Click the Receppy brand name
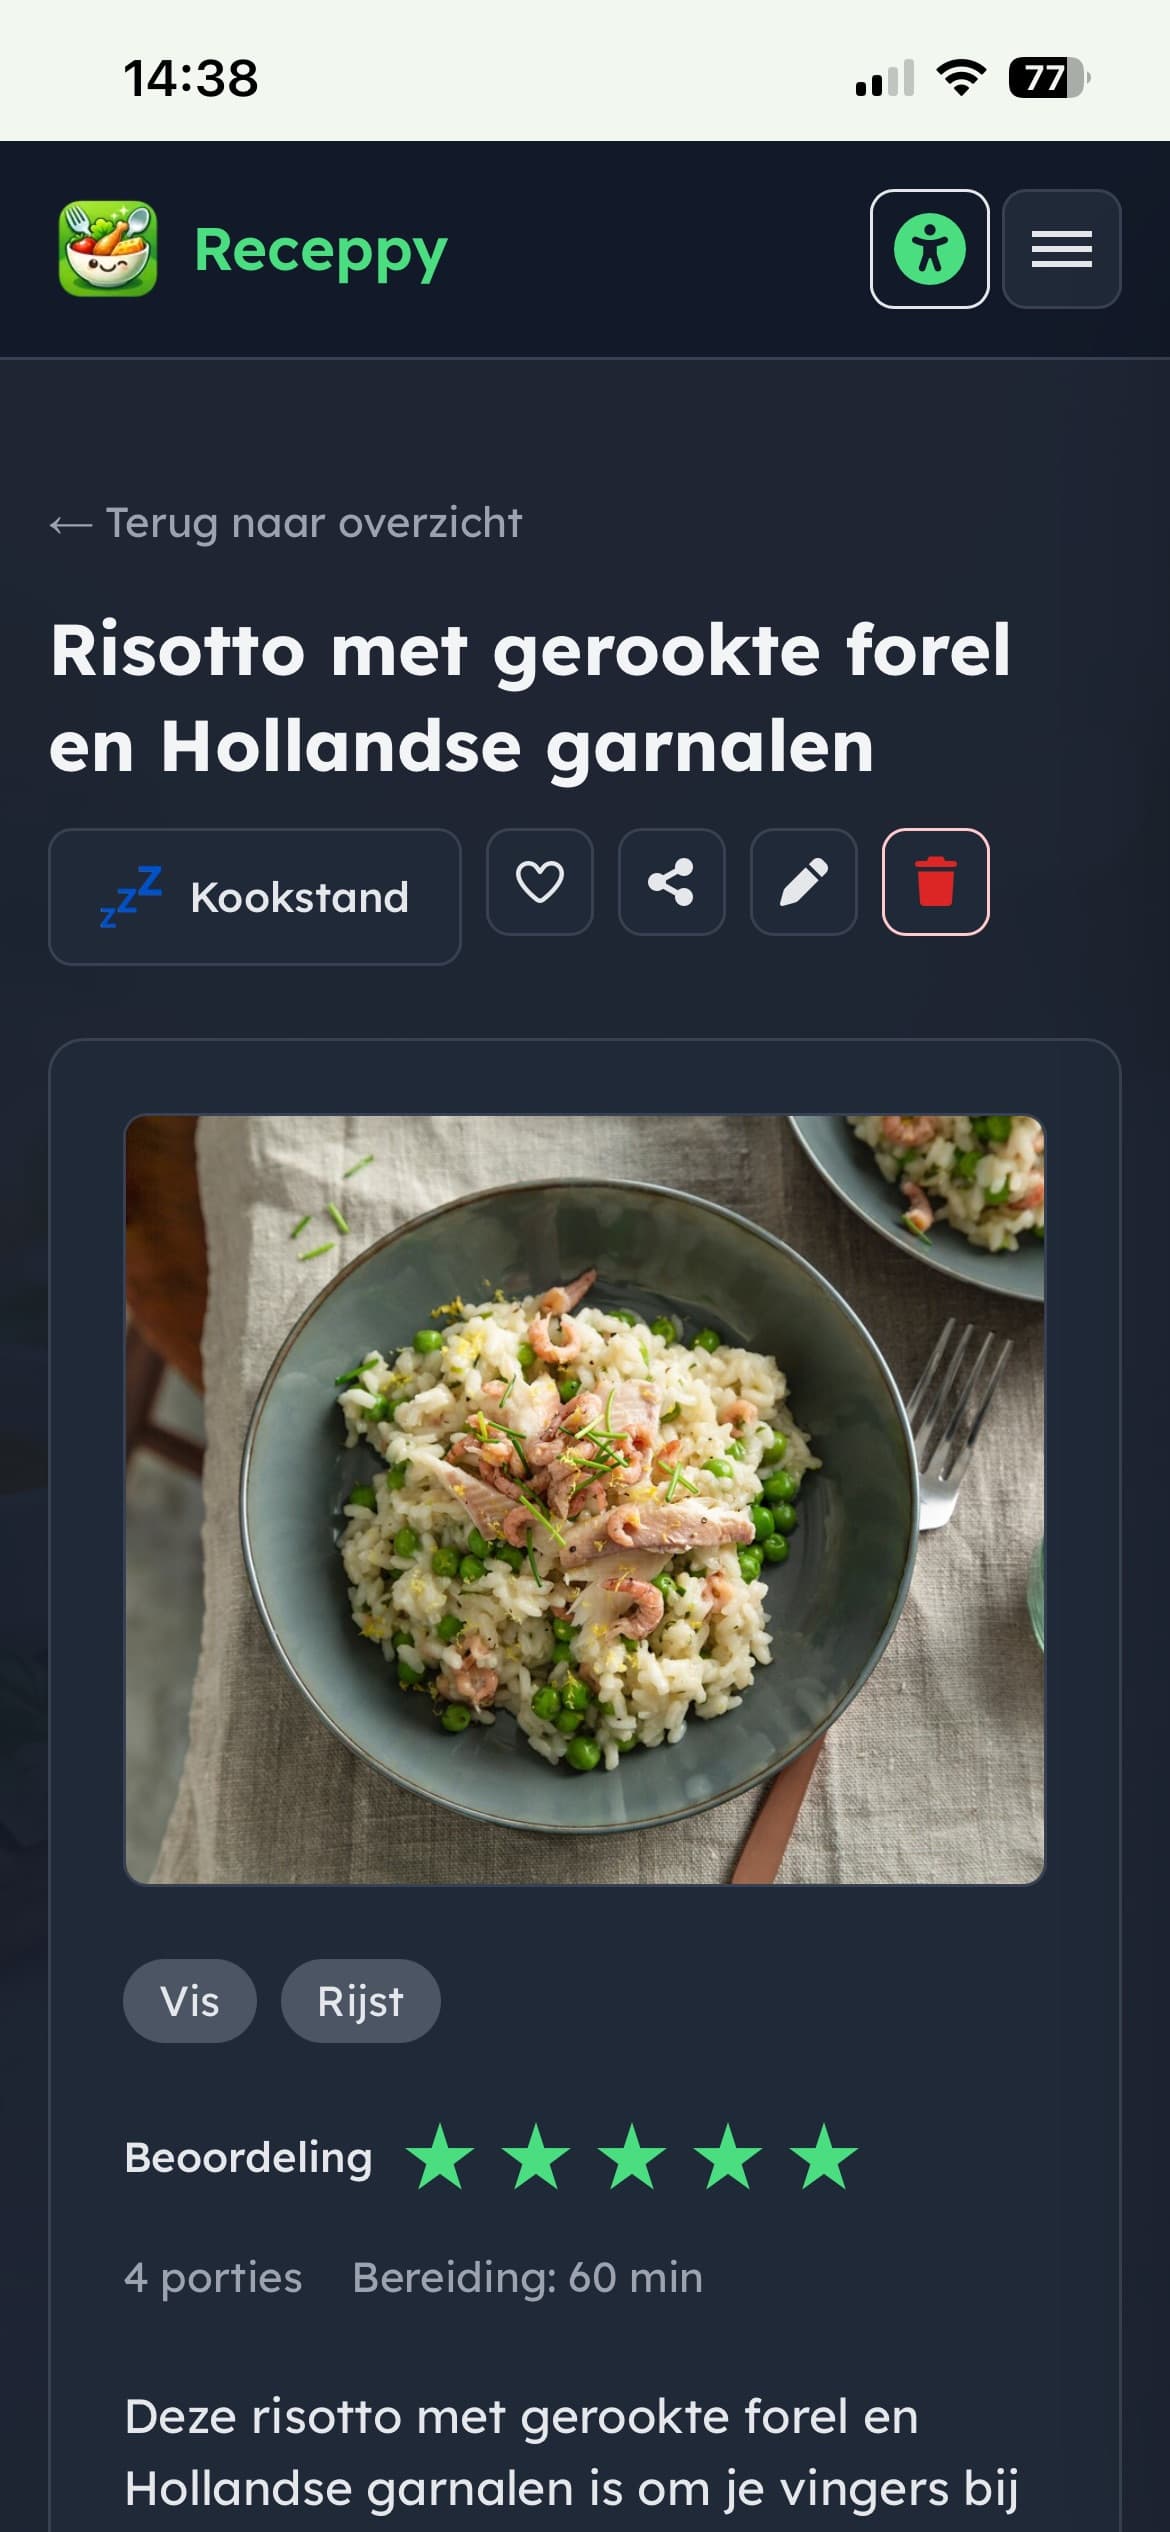 pos(321,251)
